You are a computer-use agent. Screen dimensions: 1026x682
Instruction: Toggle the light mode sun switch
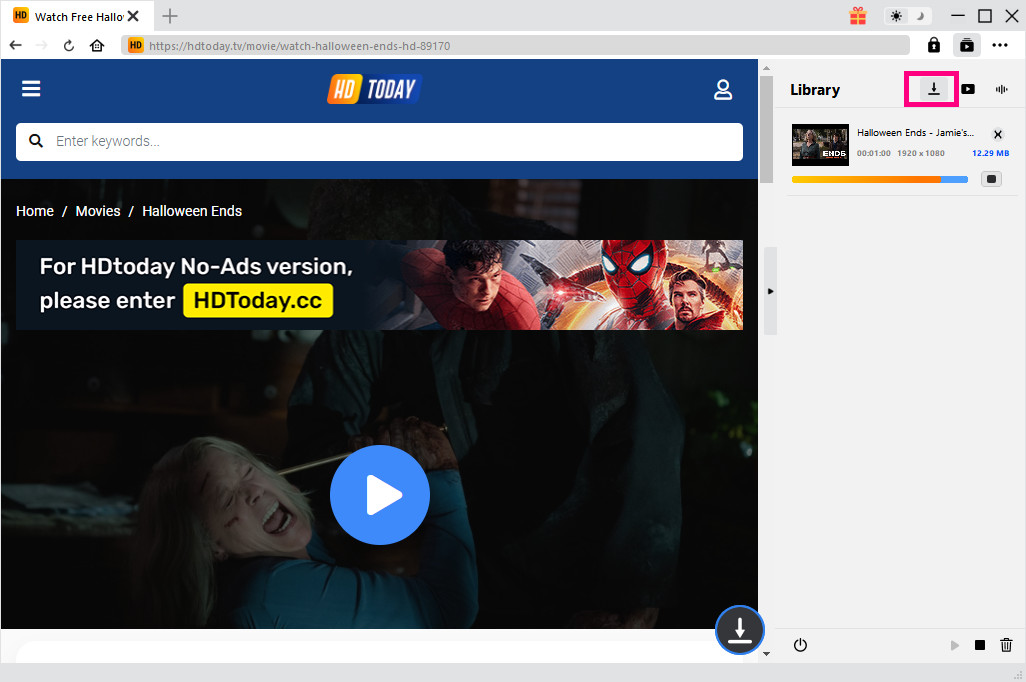(x=896, y=16)
